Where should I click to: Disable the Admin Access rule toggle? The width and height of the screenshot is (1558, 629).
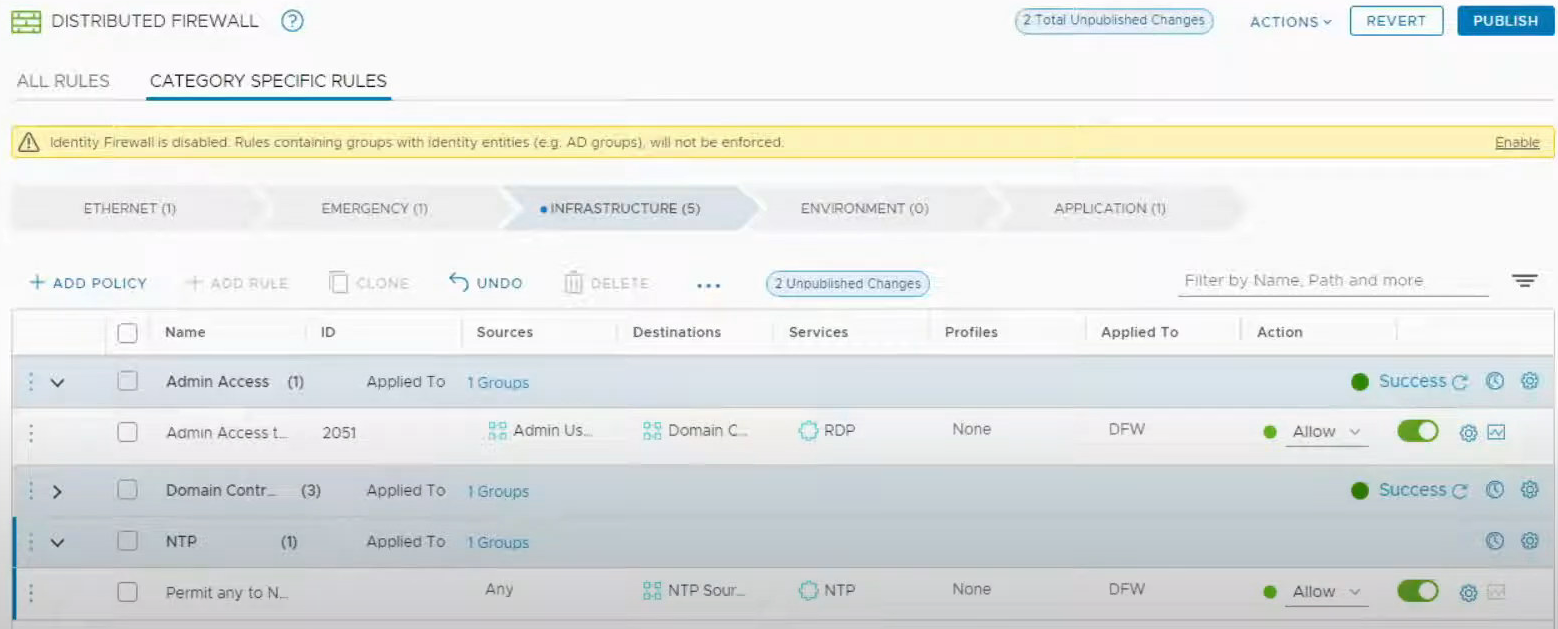1417,431
